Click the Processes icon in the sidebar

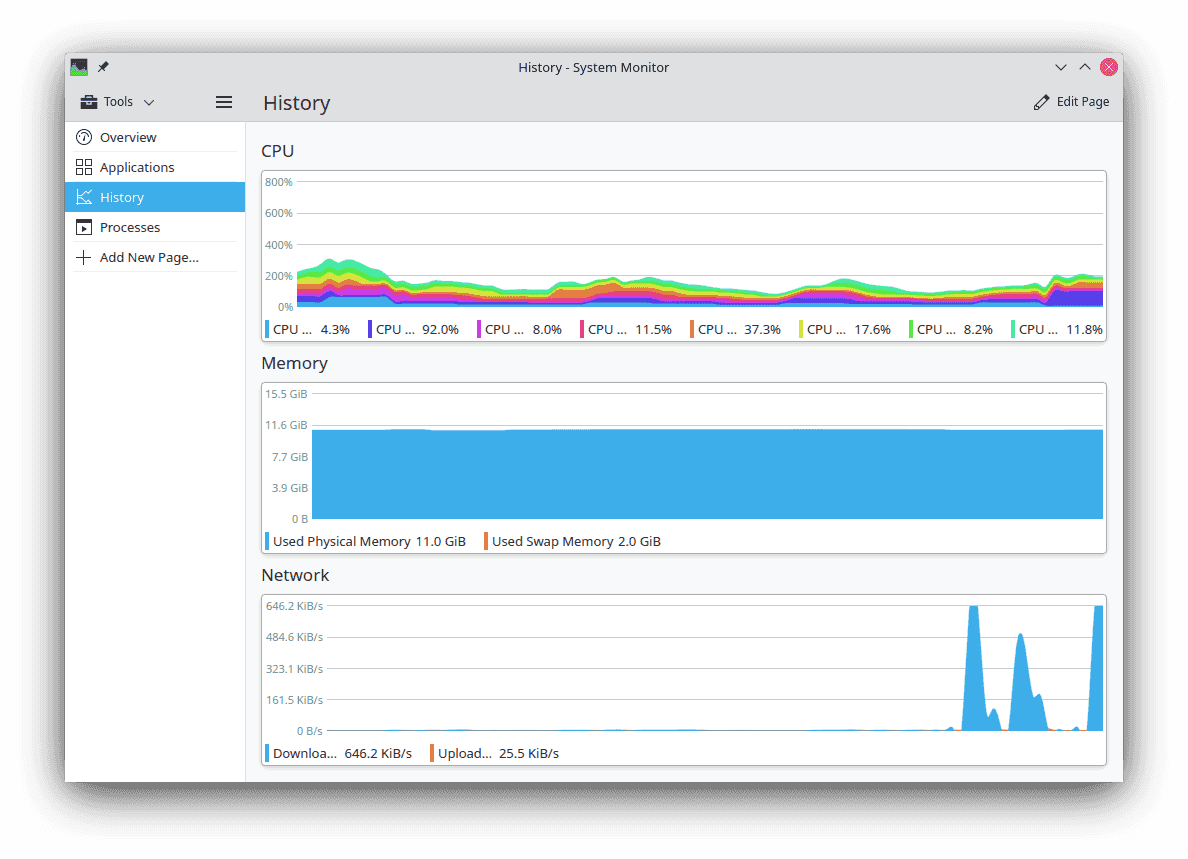[85, 227]
